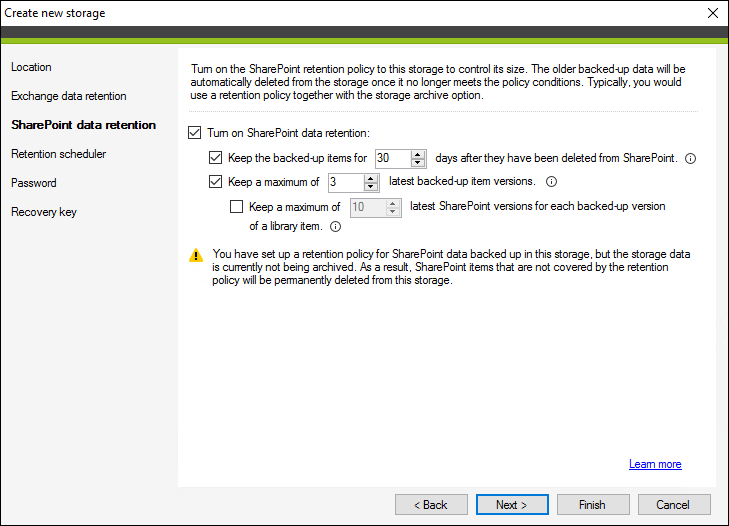The height and width of the screenshot is (526, 729).
Task: Click the Next button
Action: coord(512,505)
